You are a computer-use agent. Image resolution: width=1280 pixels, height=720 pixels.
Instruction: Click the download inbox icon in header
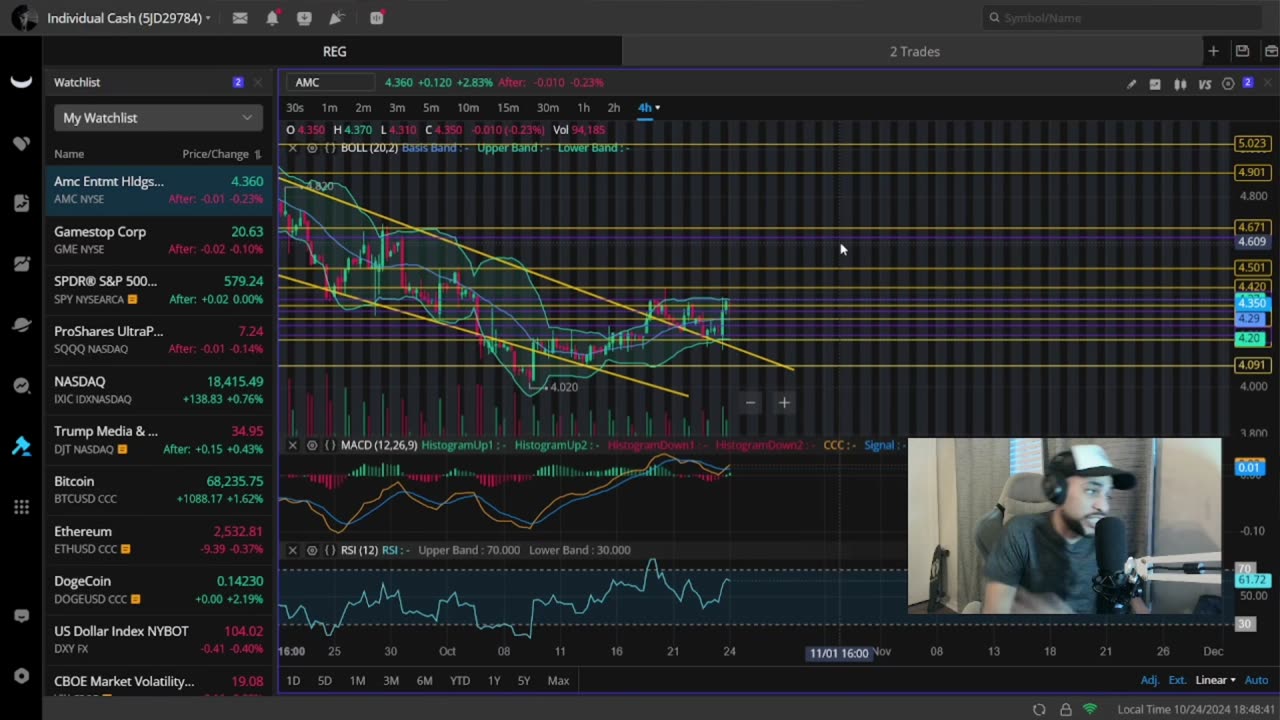tap(304, 18)
